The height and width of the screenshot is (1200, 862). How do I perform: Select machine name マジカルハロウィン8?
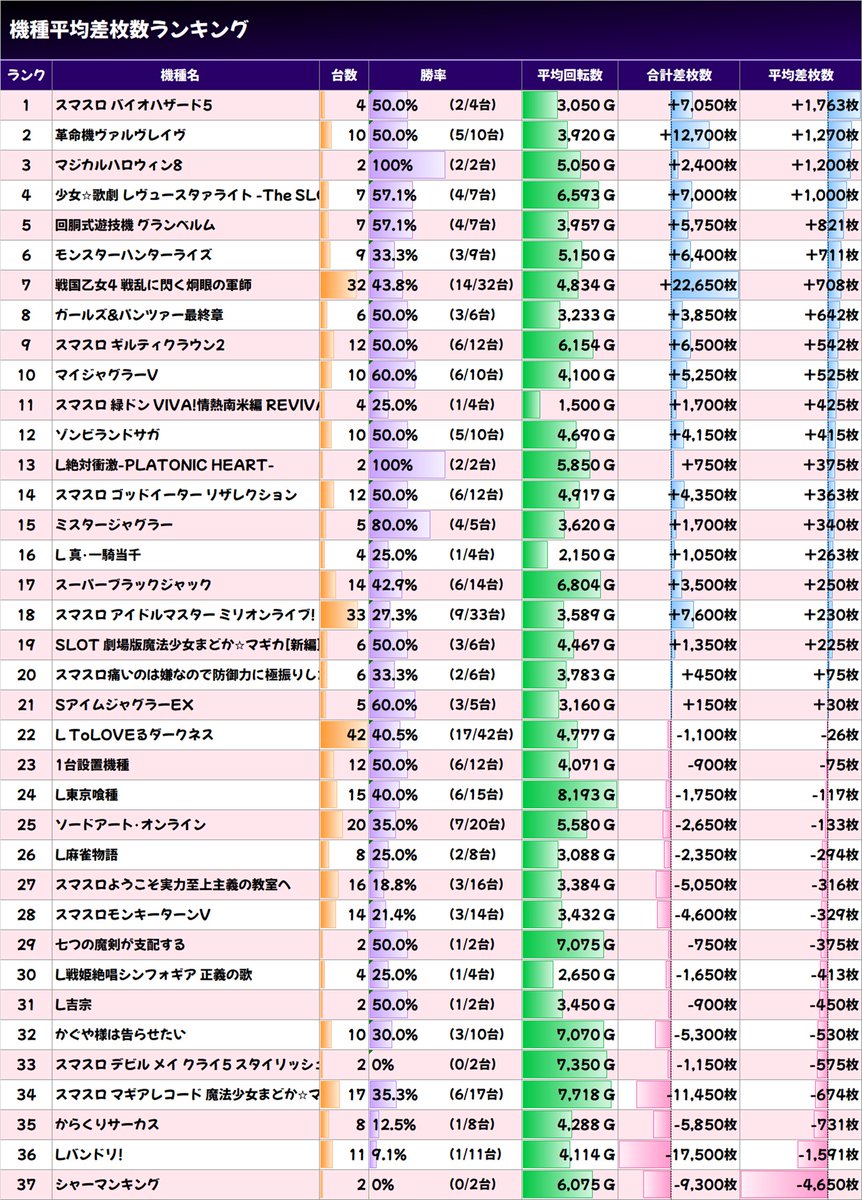point(117,165)
